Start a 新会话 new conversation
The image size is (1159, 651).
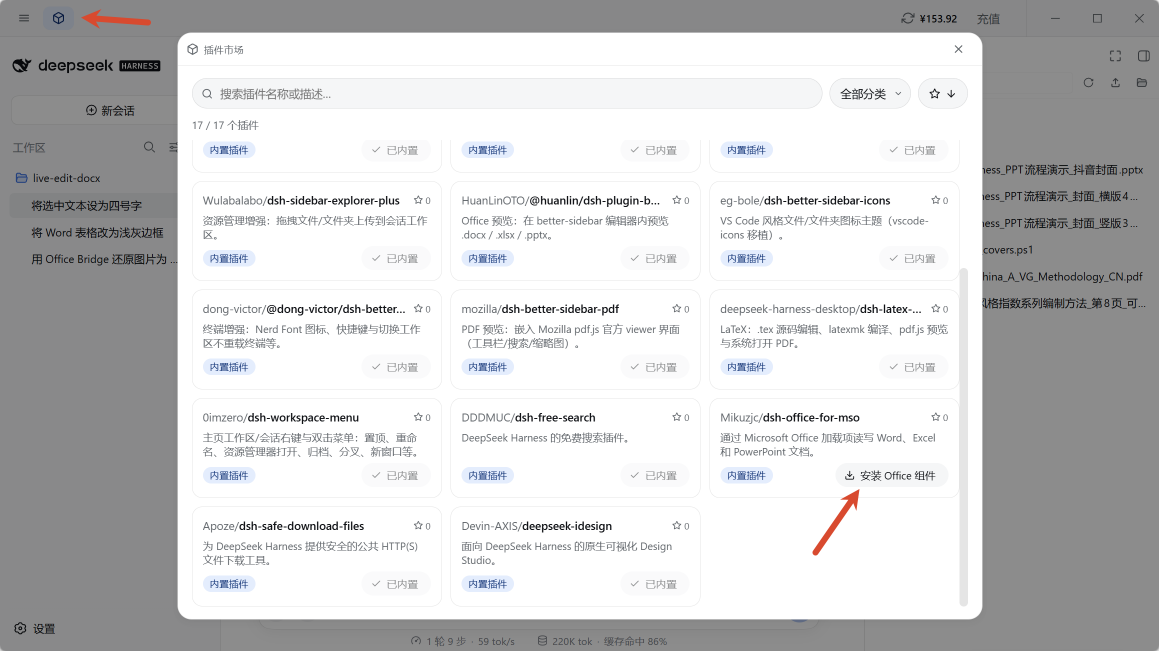(x=110, y=110)
